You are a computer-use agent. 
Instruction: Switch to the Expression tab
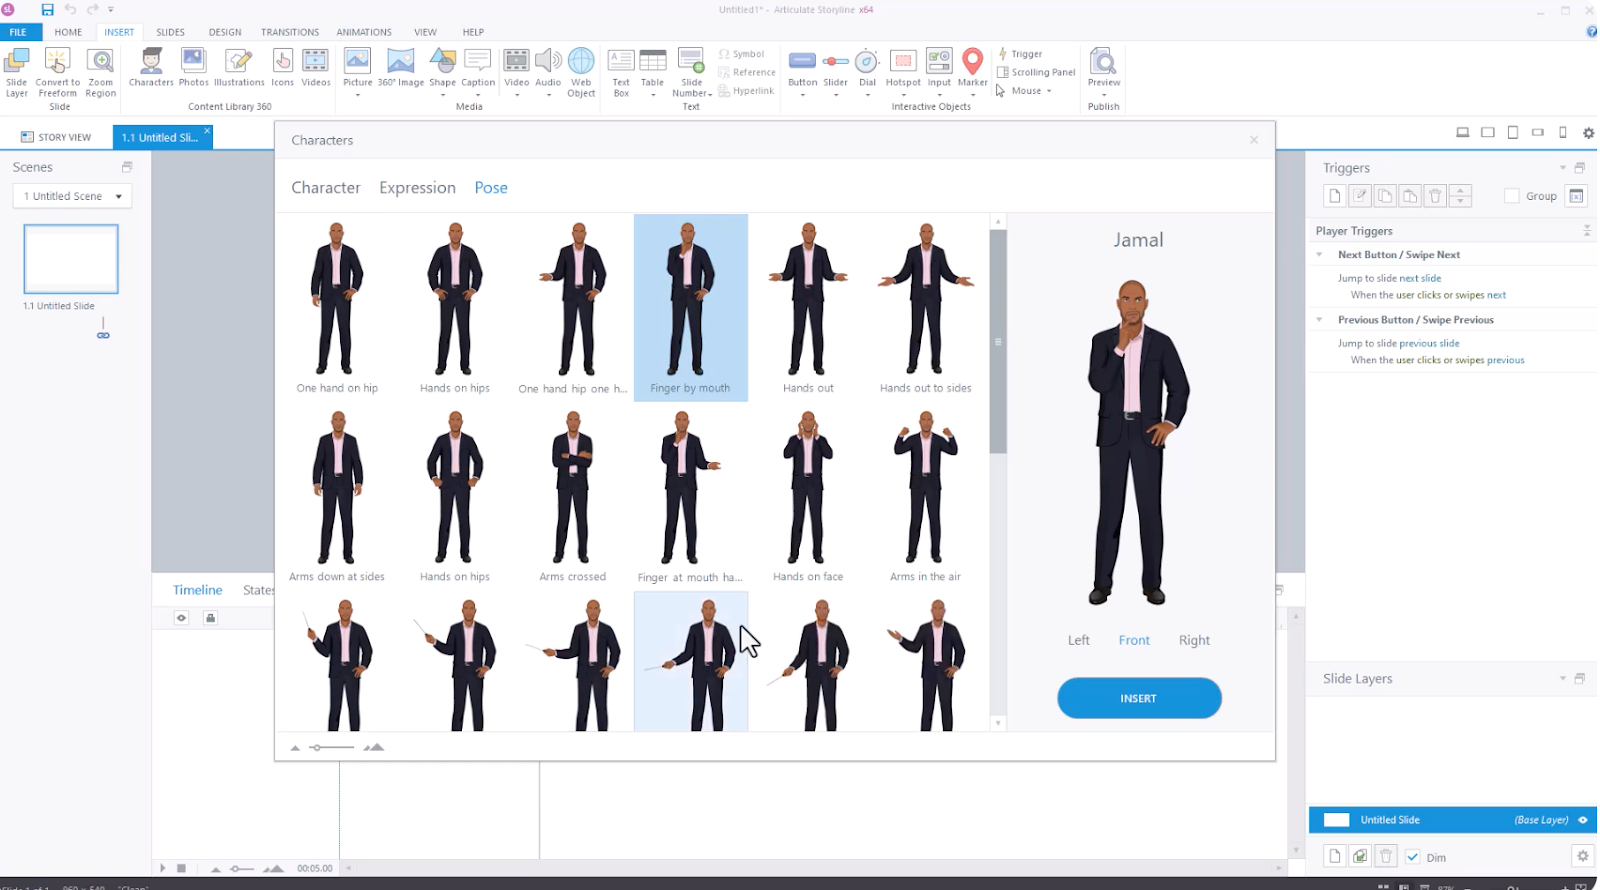point(417,188)
